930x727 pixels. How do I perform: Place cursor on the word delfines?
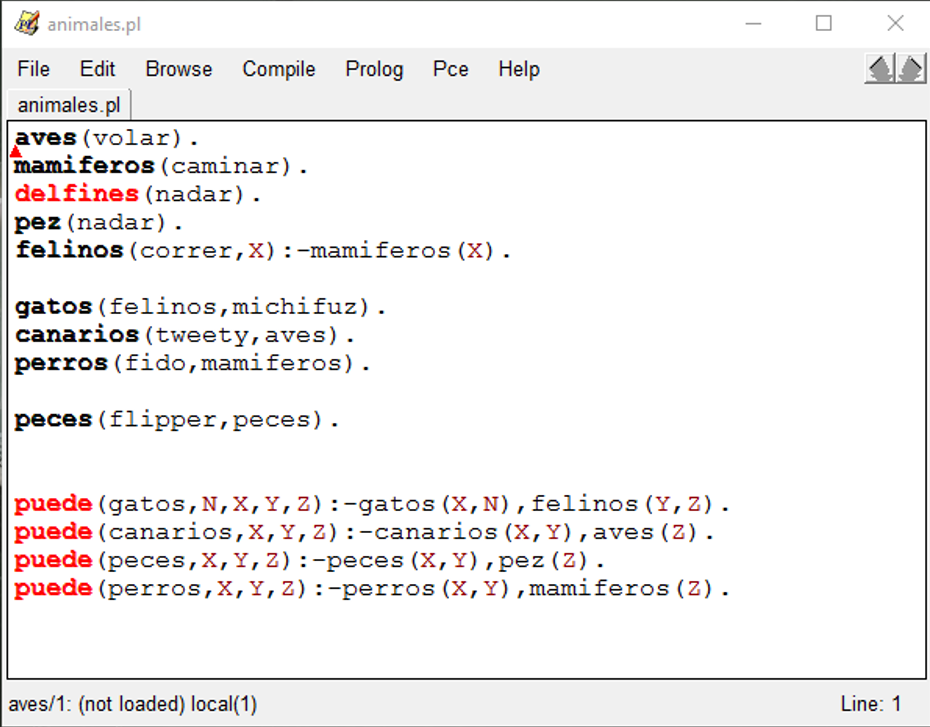coord(75,194)
